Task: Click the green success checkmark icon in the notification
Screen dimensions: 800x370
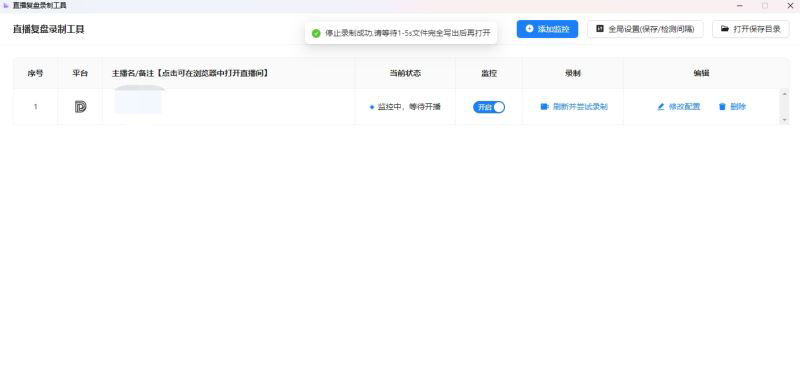Action: [316, 33]
